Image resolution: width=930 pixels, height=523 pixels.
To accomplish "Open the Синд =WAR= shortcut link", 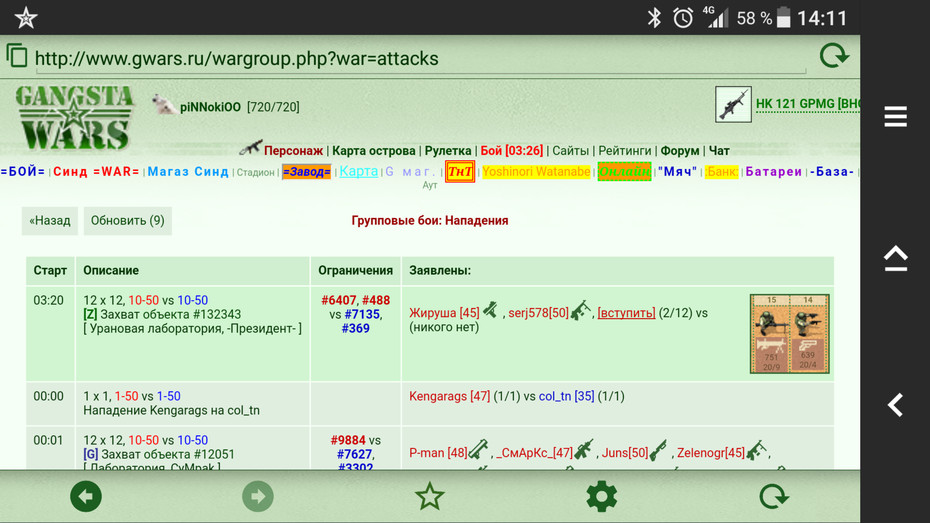I will pos(96,171).
